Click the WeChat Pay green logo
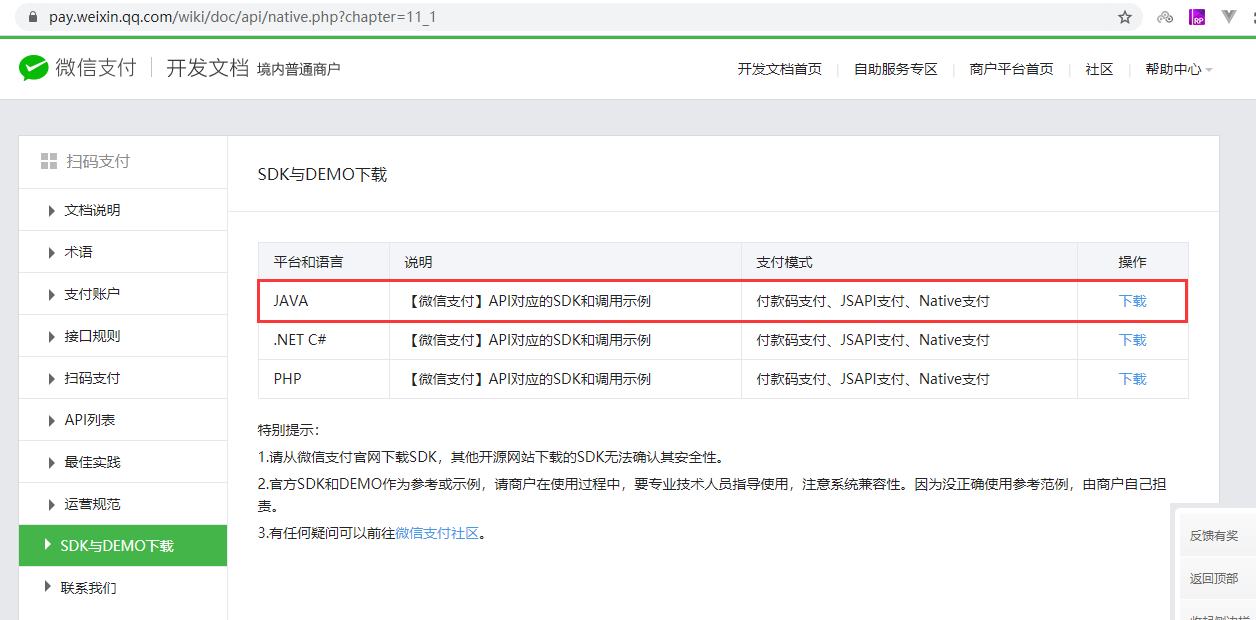This screenshot has width=1256, height=620. click(x=33, y=68)
